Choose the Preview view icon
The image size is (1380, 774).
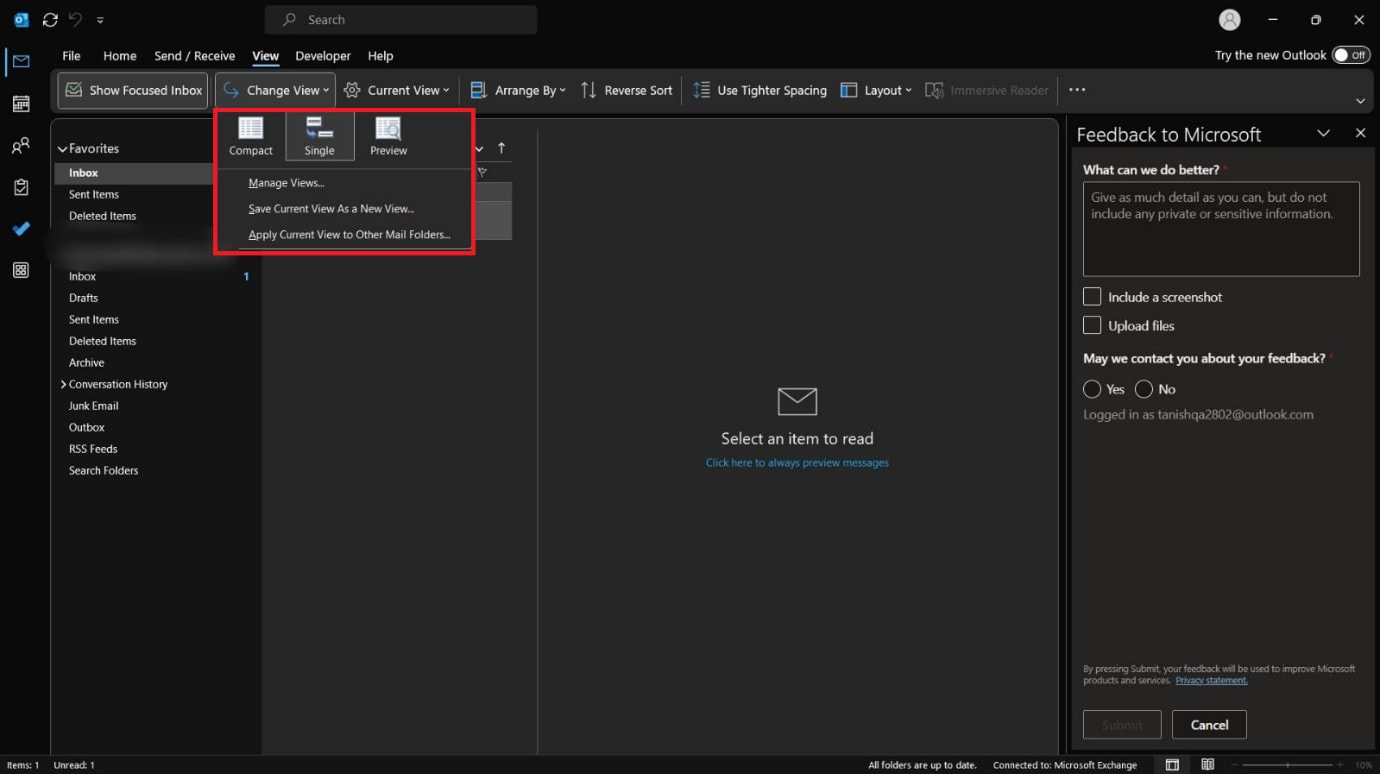coord(388,136)
